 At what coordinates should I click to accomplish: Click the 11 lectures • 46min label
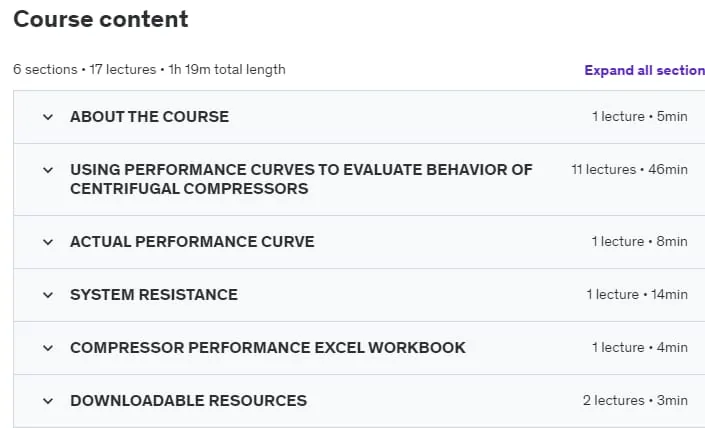(629, 169)
